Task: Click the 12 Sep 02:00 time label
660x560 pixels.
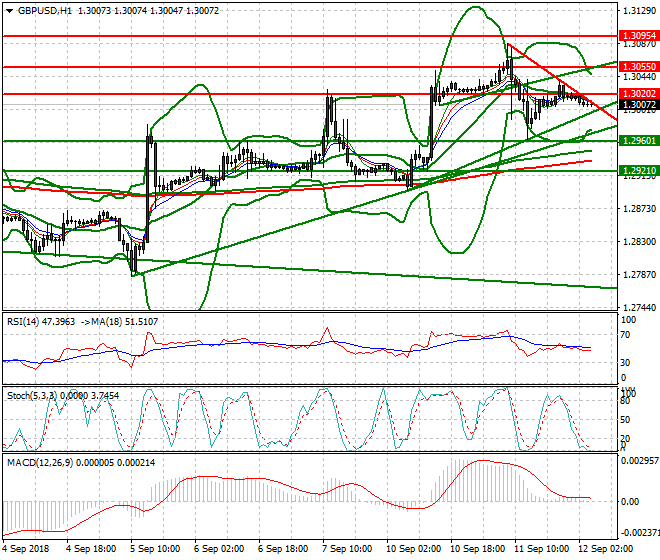Action: pyautogui.click(x=604, y=549)
